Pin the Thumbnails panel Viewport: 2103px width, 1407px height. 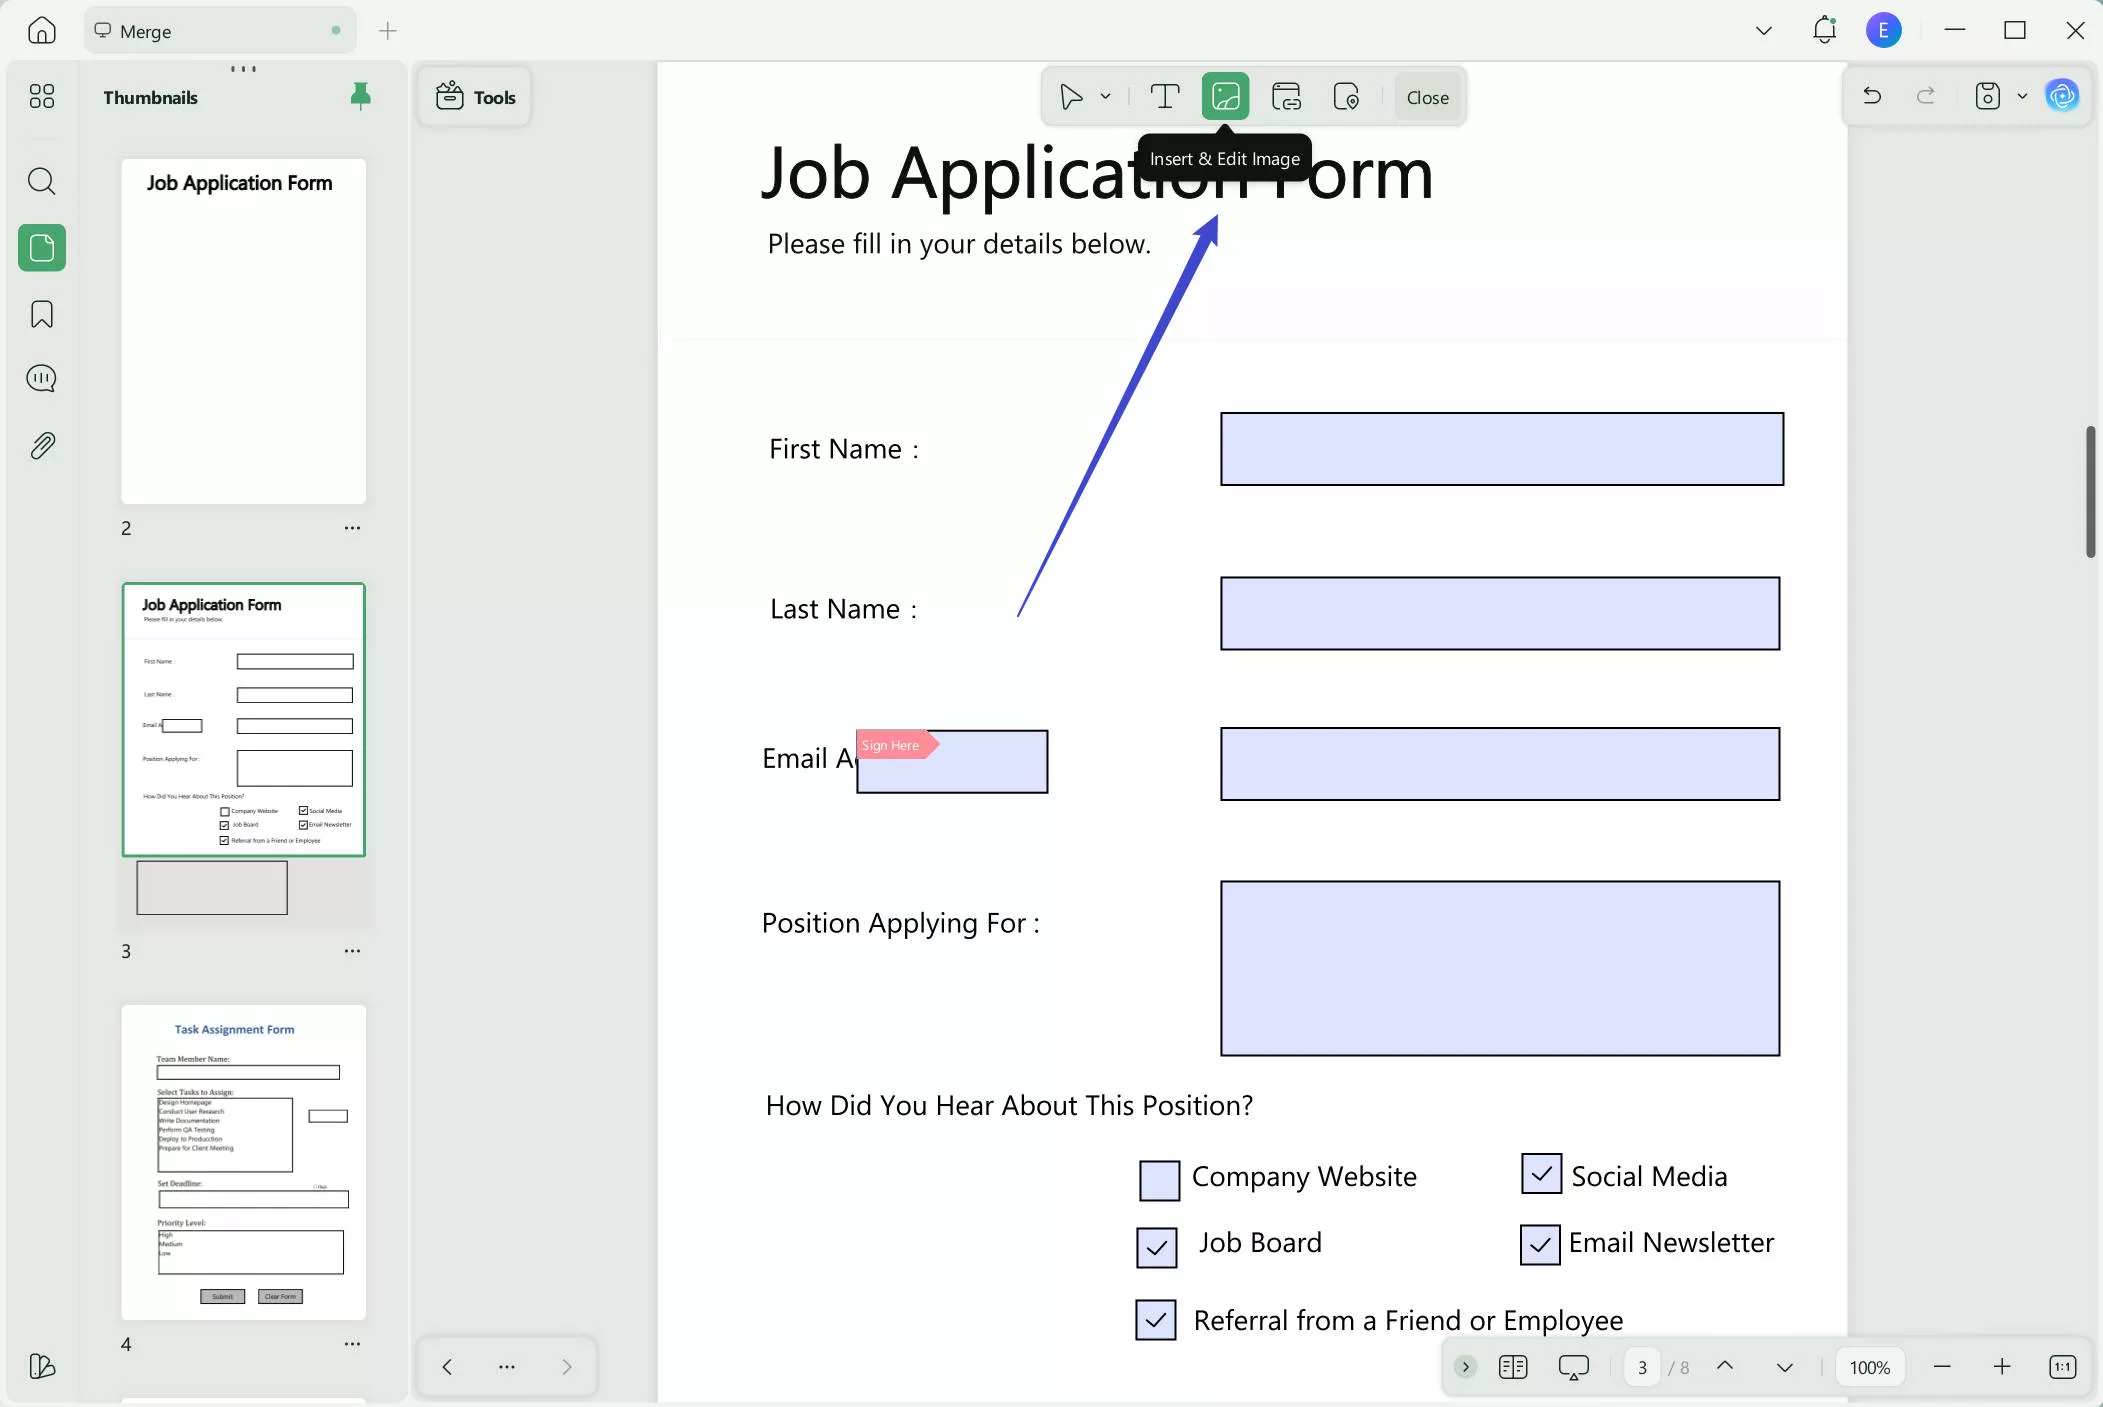pyautogui.click(x=359, y=95)
